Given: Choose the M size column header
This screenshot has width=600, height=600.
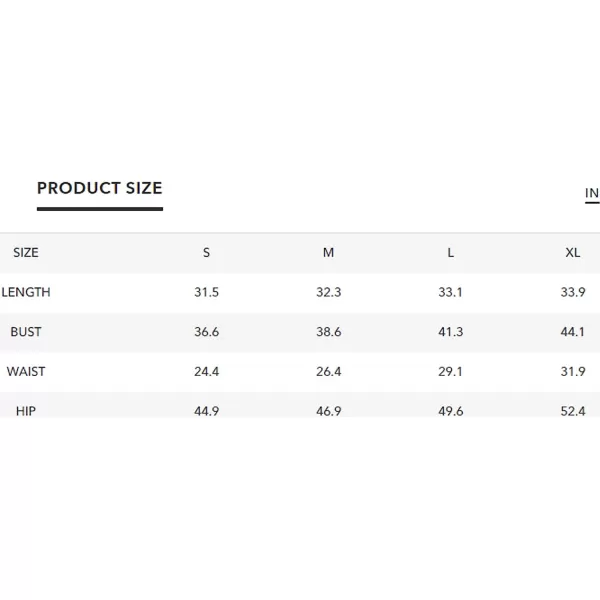Looking at the screenshot, I should [x=328, y=253].
